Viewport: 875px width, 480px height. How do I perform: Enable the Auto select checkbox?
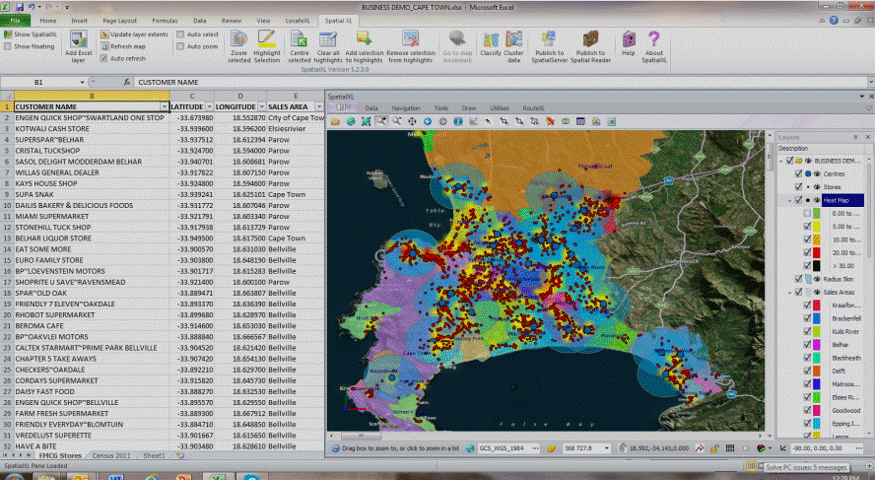[180, 34]
